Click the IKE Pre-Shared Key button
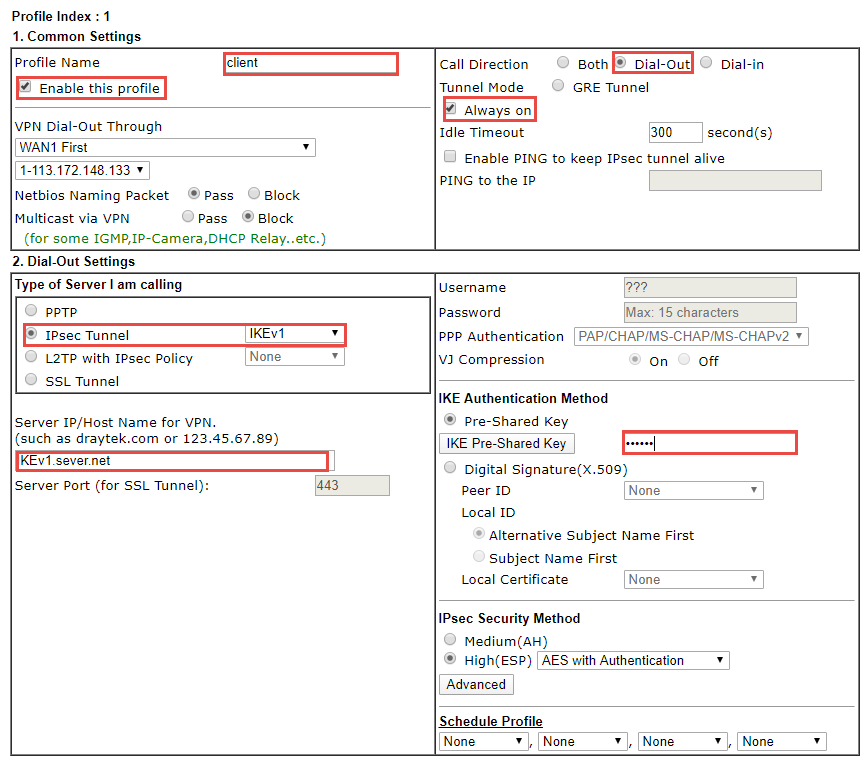 (x=506, y=443)
